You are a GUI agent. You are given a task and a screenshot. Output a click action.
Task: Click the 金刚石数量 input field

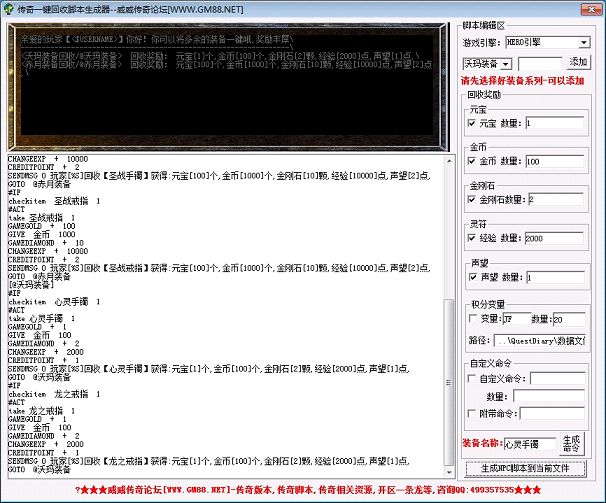(556, 199)
